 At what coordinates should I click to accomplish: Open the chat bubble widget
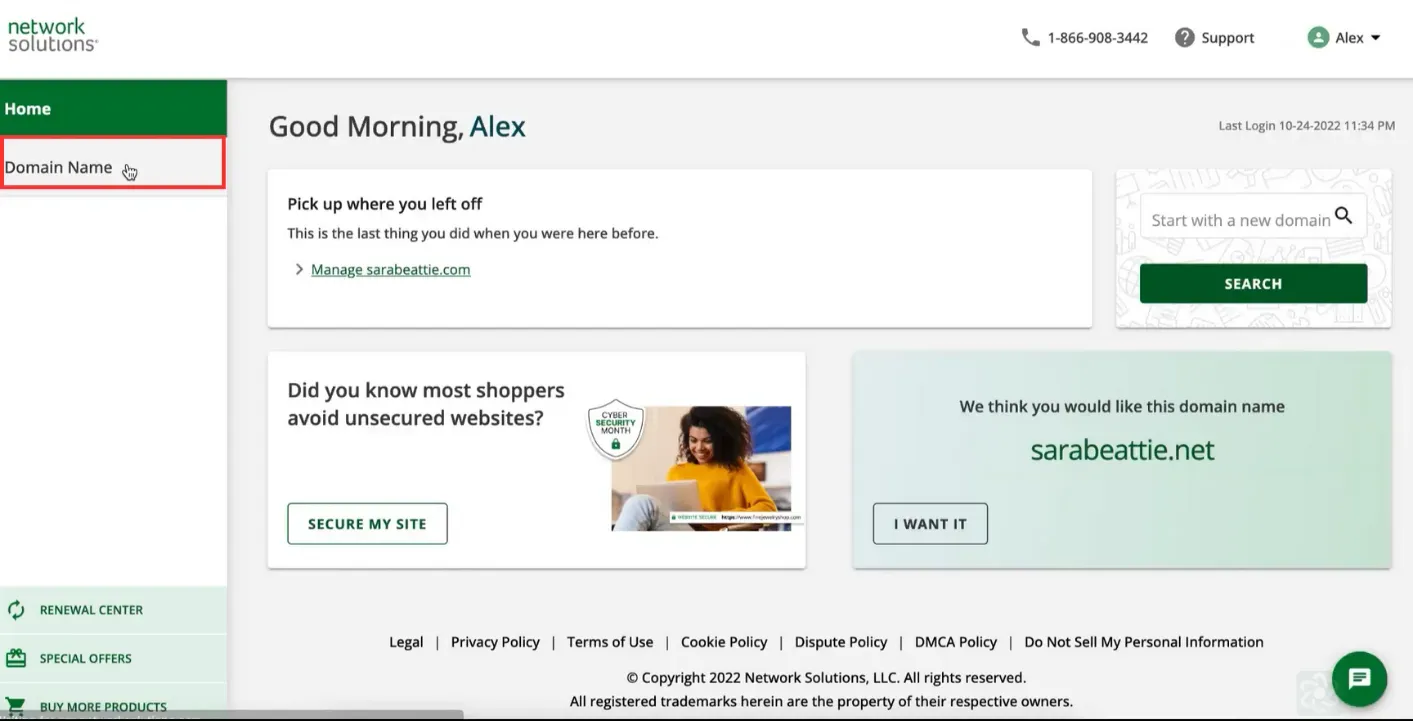click(x=1359, y=679)
